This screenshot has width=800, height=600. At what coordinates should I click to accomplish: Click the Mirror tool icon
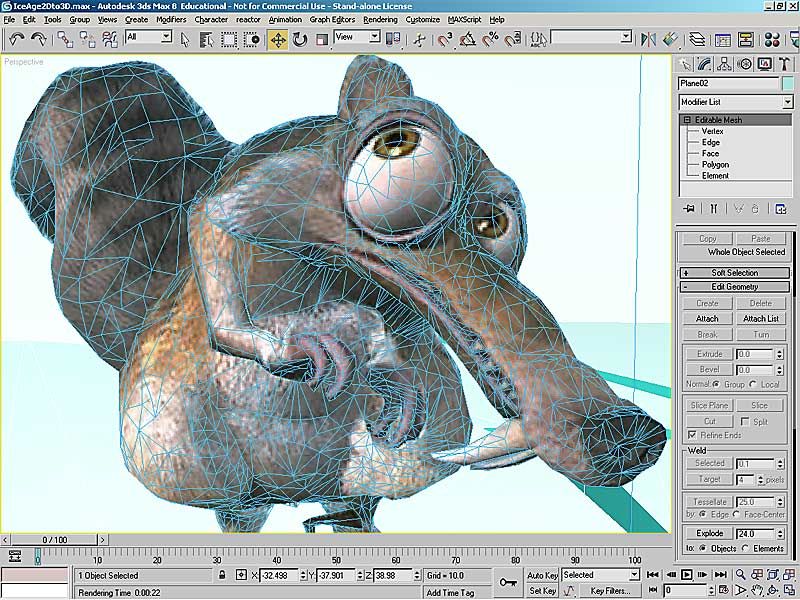(x=648, y=39)
